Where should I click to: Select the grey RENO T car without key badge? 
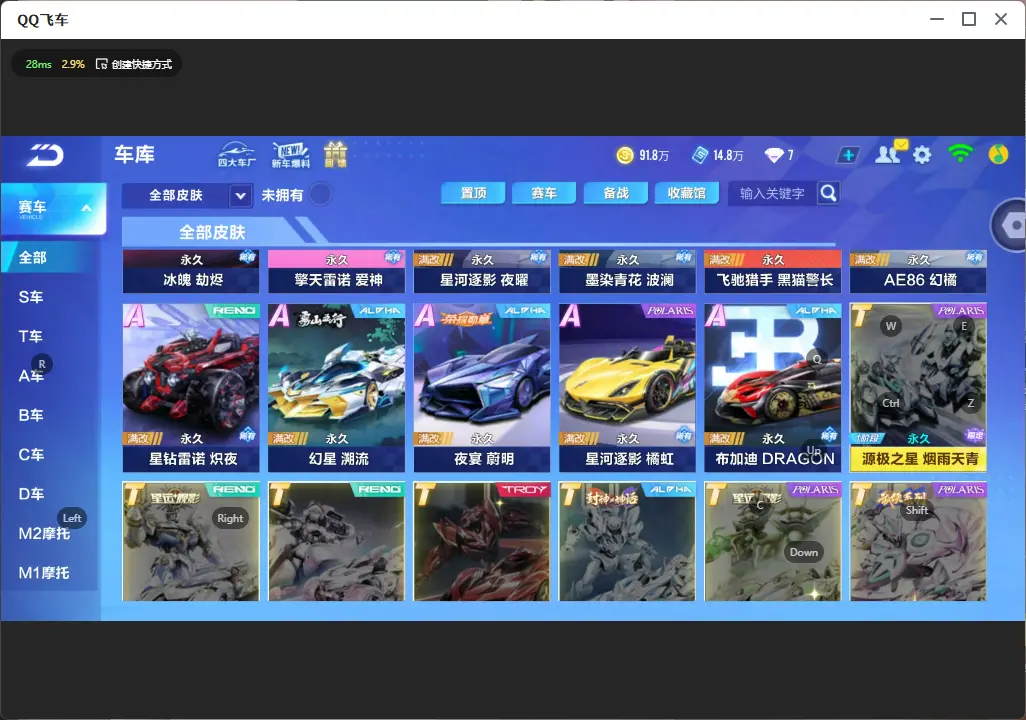click(x=336, y=541)
